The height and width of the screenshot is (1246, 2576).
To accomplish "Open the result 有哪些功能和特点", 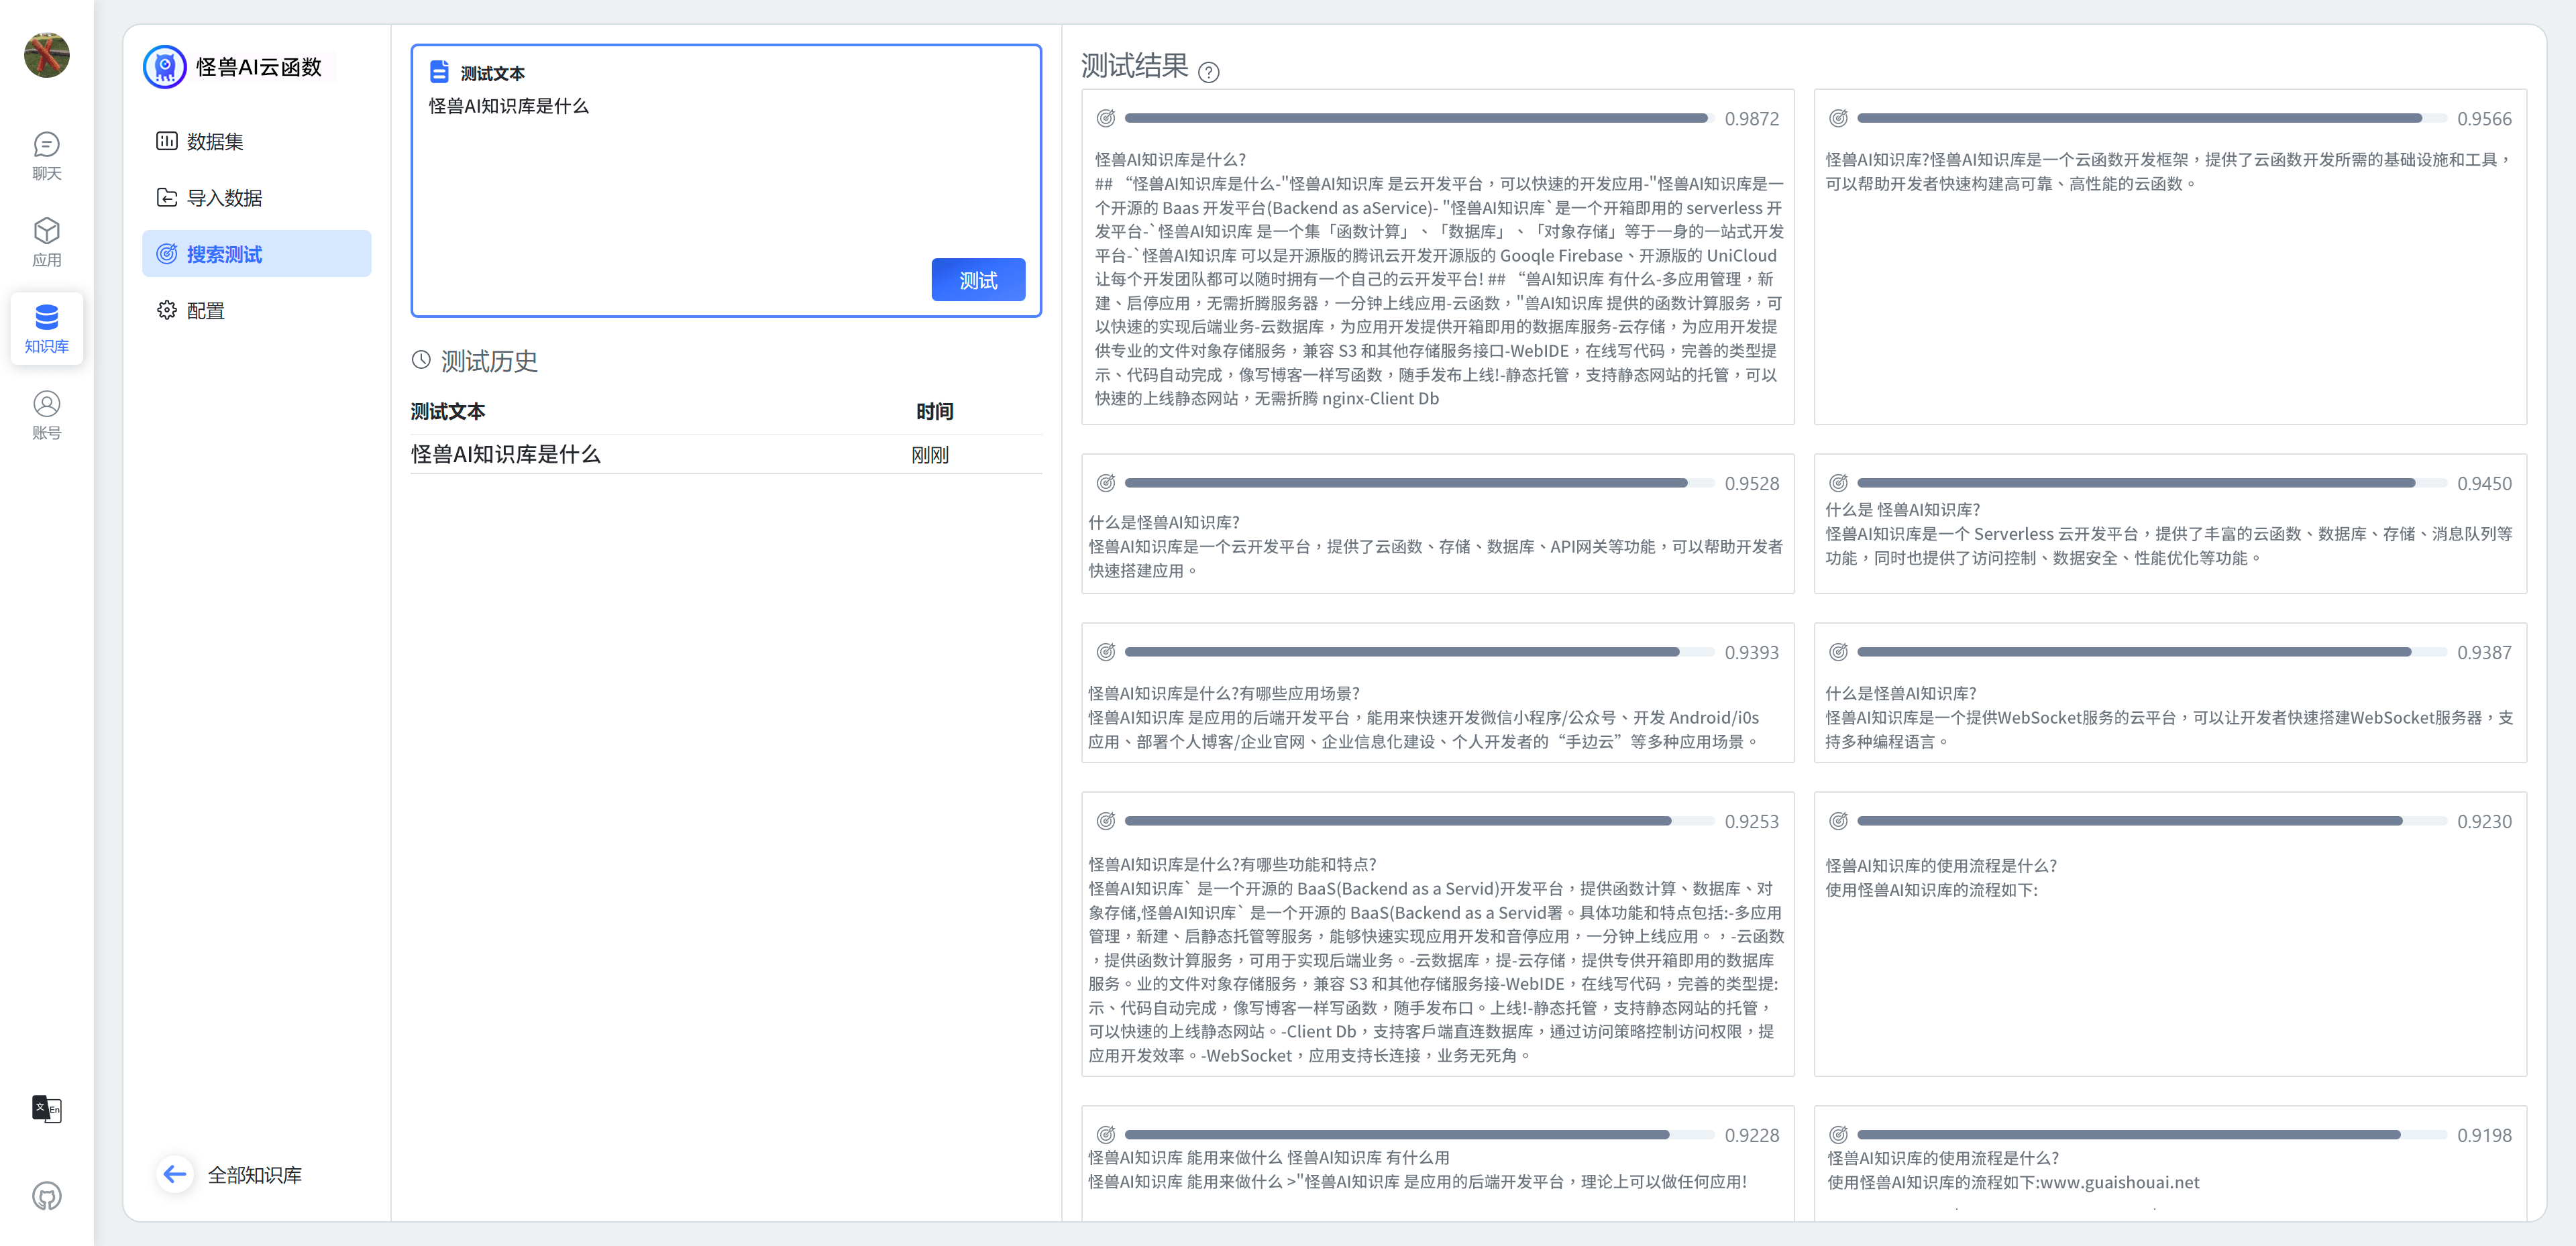I will click(1437, 934).
